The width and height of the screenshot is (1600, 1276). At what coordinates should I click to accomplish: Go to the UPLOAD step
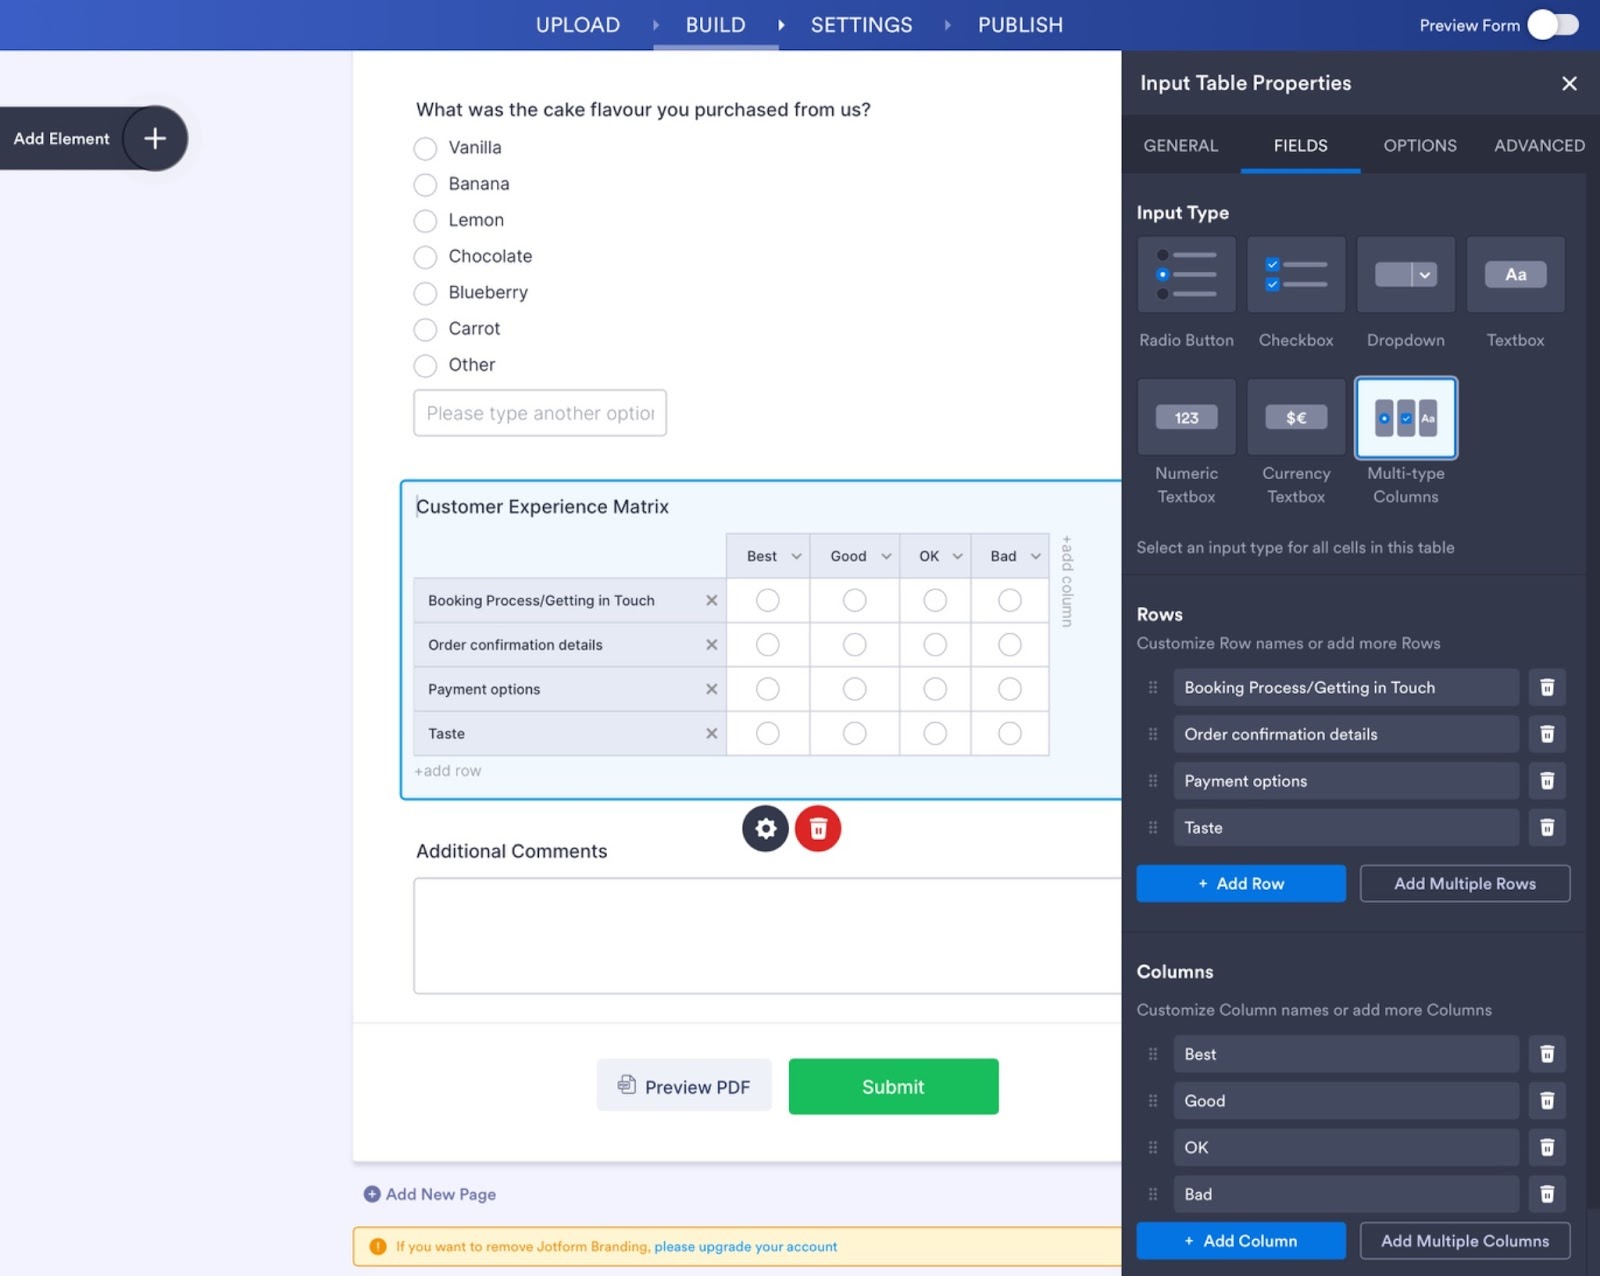pyautogui.click(x=578, y=25)
